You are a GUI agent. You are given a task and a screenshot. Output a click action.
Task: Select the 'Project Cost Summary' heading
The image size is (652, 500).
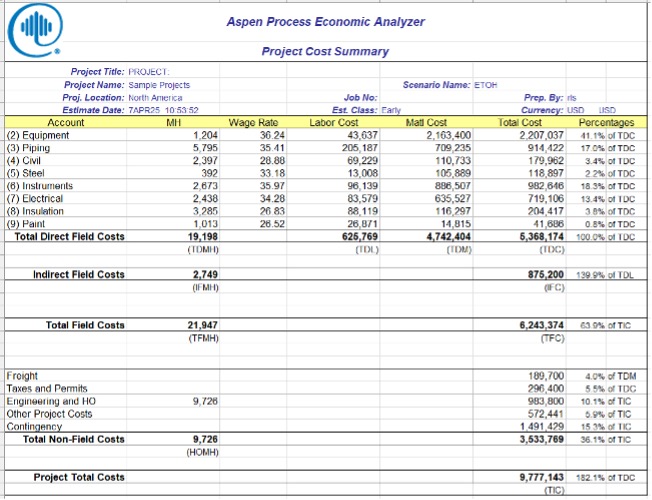tap(325, 51)
